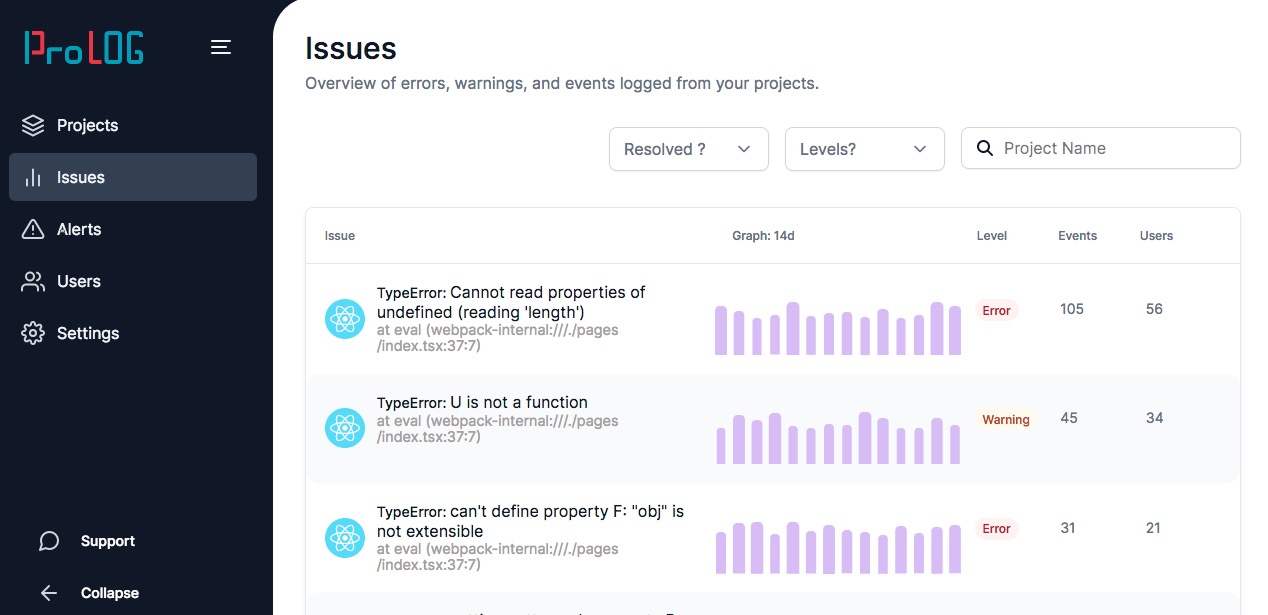Open the Projects menu item
Viewport: 1268px width, 615px height.
point(133,125)
